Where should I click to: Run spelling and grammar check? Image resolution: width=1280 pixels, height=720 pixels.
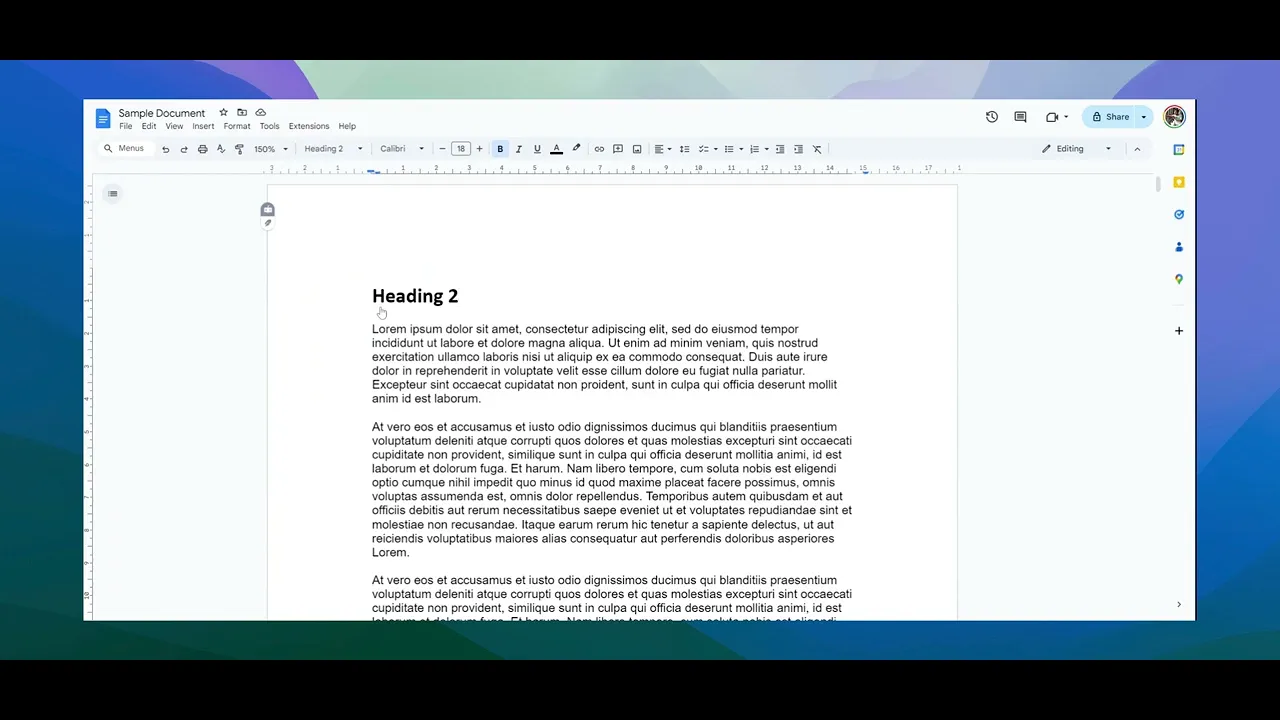pos(221,149)
